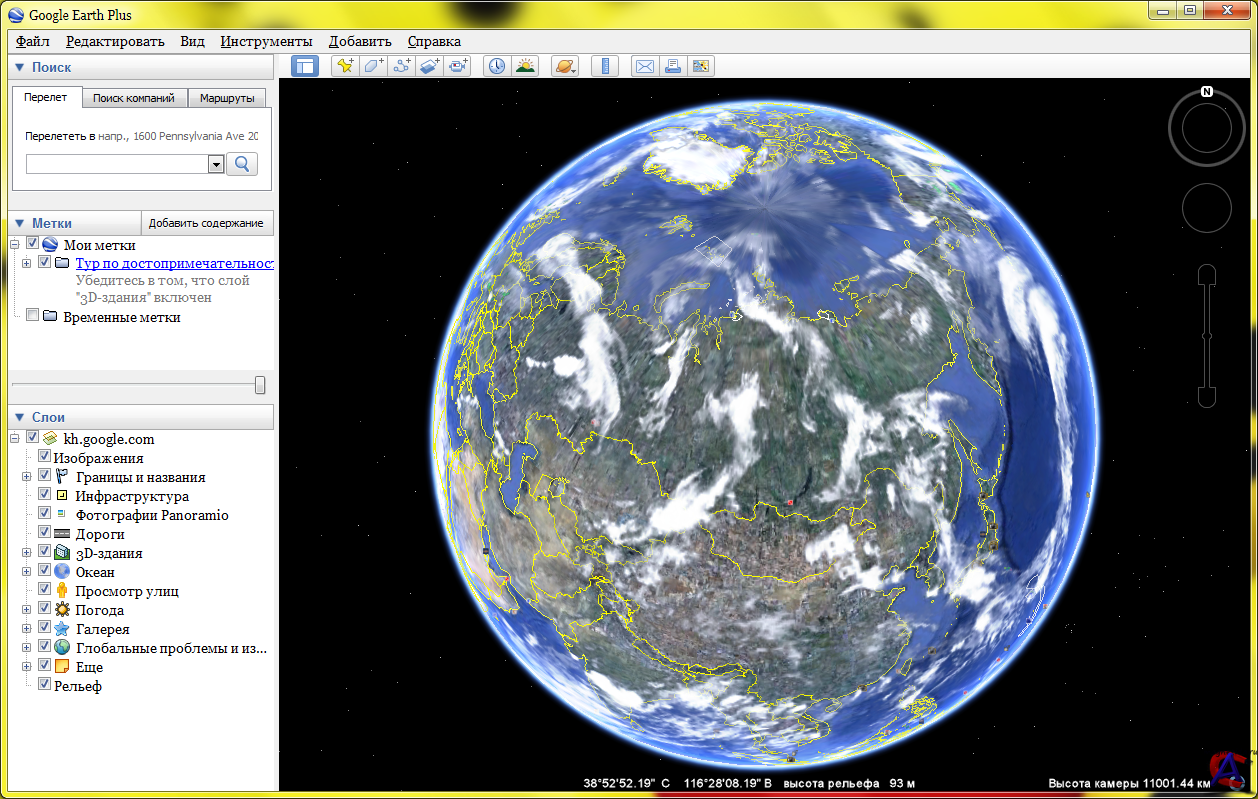This screenshot has width=1258, height=799.
Task: Click the Добавить содержание button
Action: [206, 223]
